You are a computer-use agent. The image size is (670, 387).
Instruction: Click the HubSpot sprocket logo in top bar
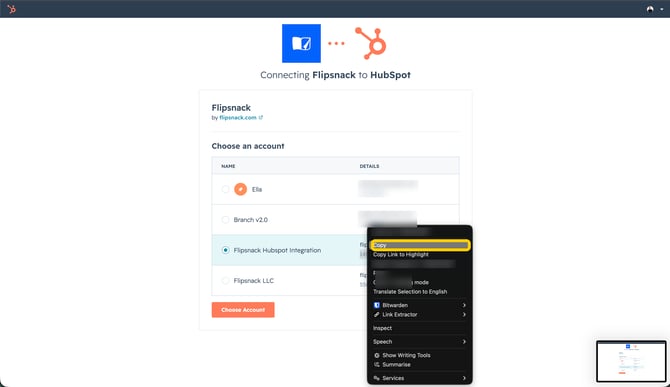[12, 9]
